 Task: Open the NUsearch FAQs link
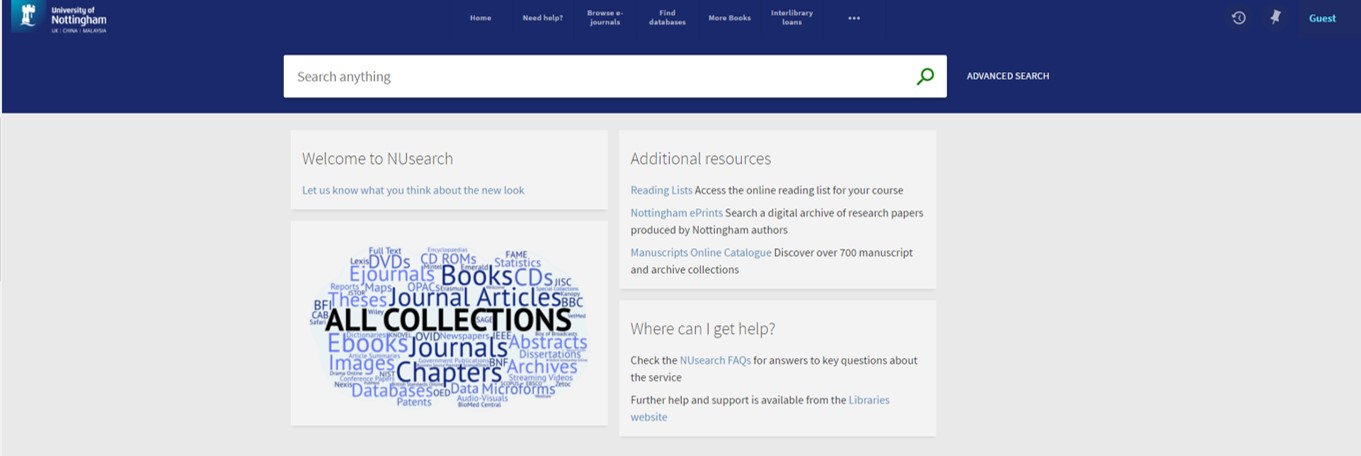pos(714,360)
